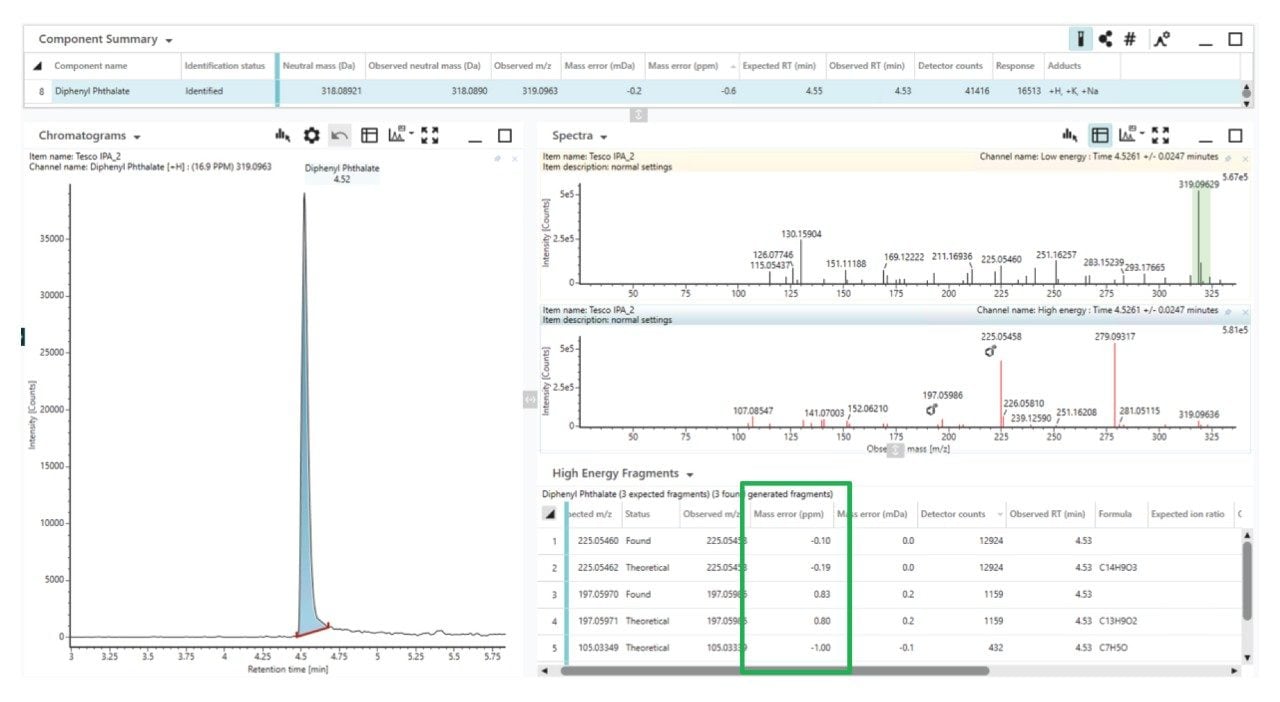Click the fragment marker icon above 225.05458 peak

tap(989, 352)
